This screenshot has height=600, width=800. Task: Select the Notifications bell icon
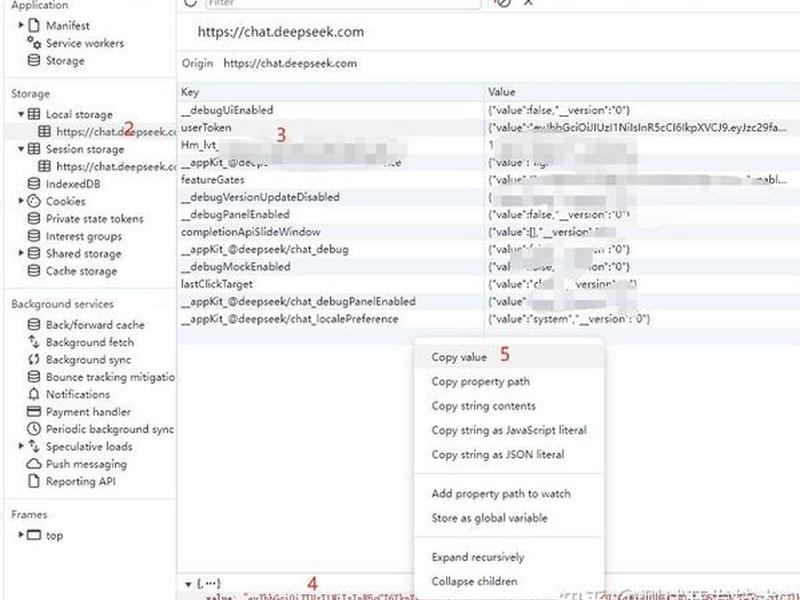(34, 394)
